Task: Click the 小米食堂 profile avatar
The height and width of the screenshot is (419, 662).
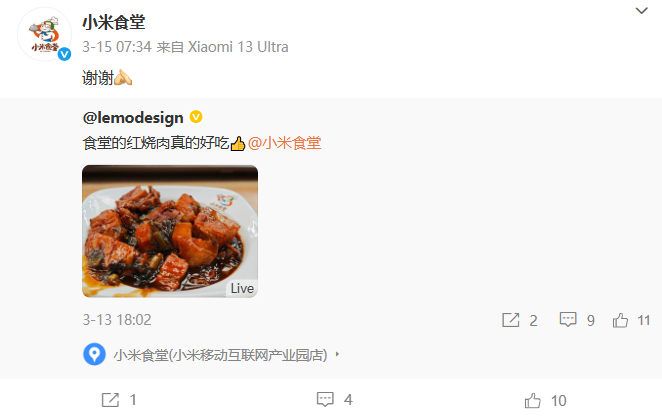Action: [x=44, y=34]
